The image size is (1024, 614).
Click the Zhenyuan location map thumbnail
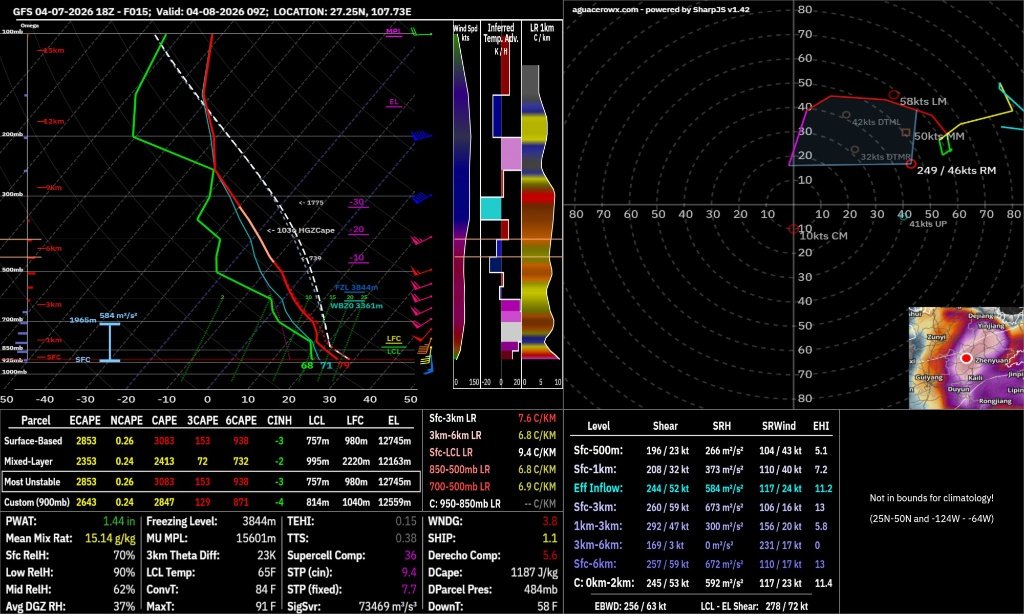[966, 358]
